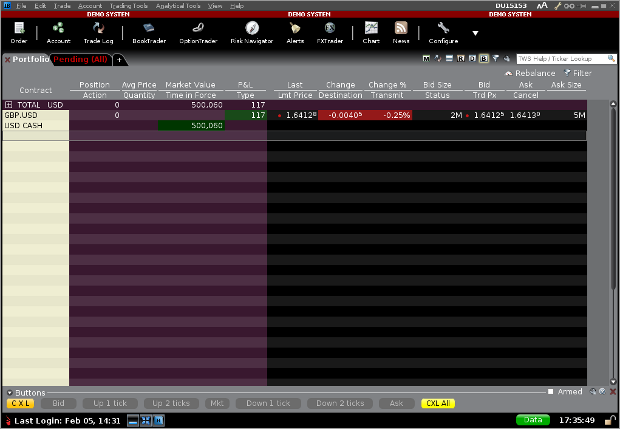This screenshot has height=429, width=620.
Task: Open the Trading Tools menu
Action: (129, 6)
